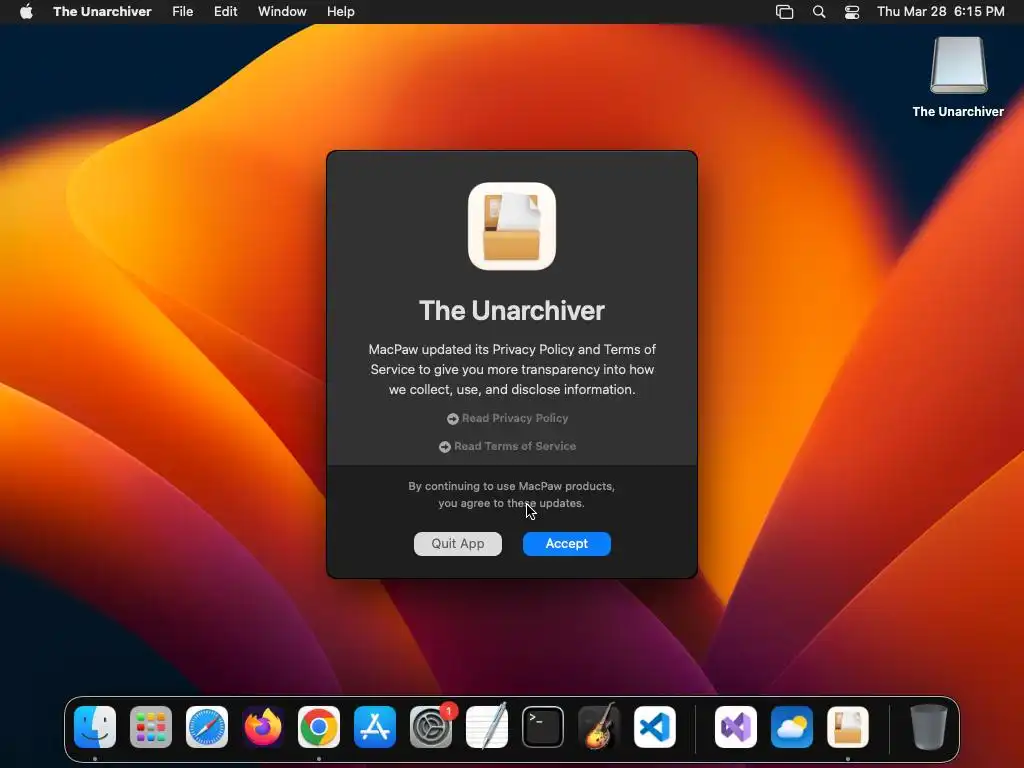Image resolution: width=1024 pixels, height=768 pixels.
Task: Open the Apple menu
Action: [26, 12]
